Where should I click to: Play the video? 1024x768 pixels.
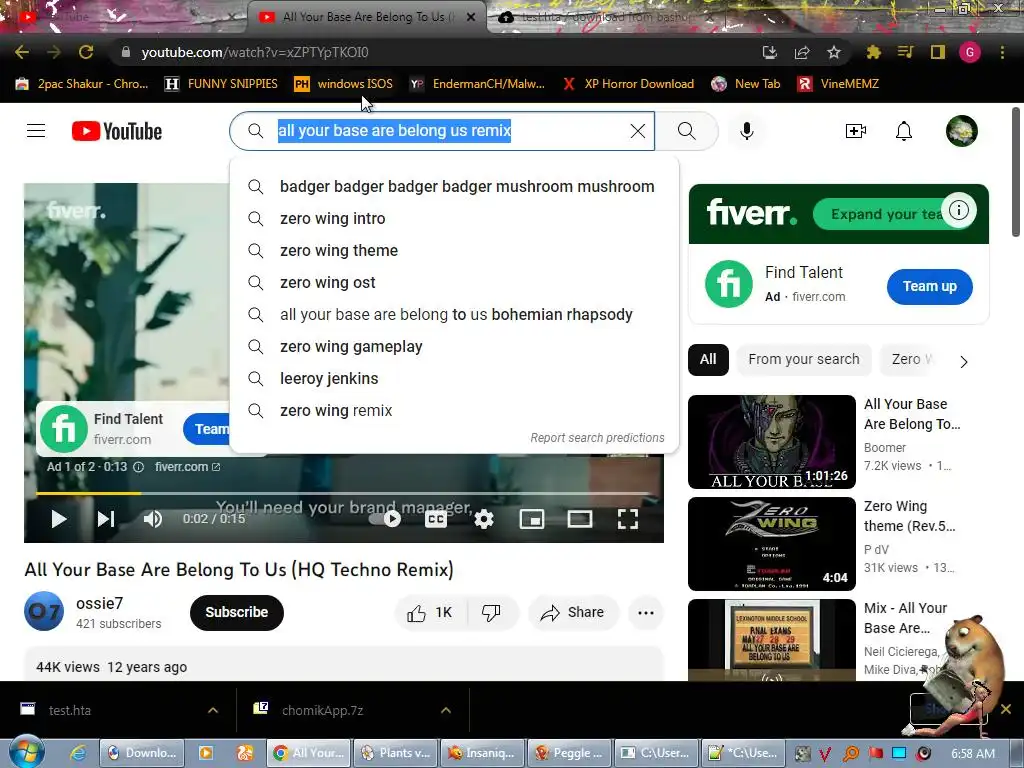(59, 519)
